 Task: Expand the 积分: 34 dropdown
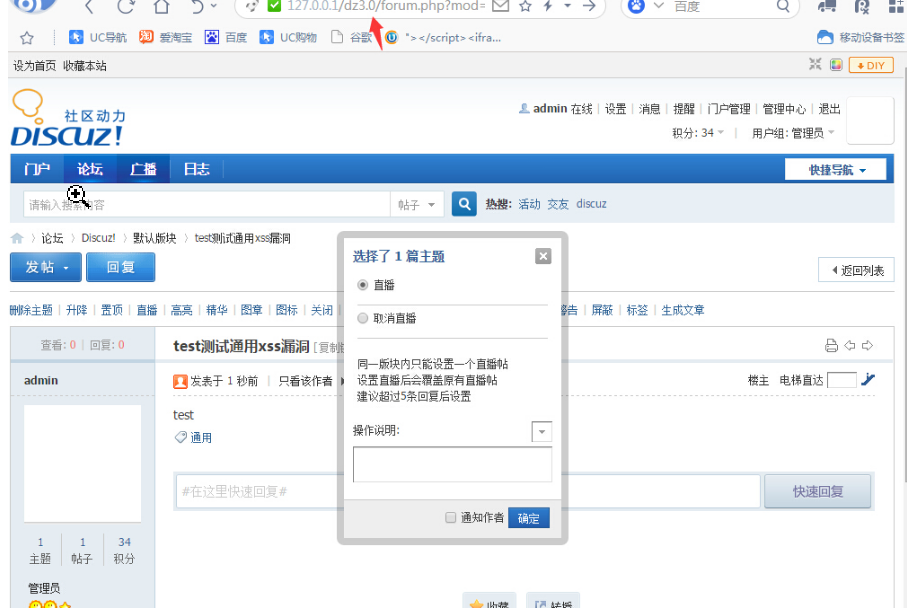698,133
